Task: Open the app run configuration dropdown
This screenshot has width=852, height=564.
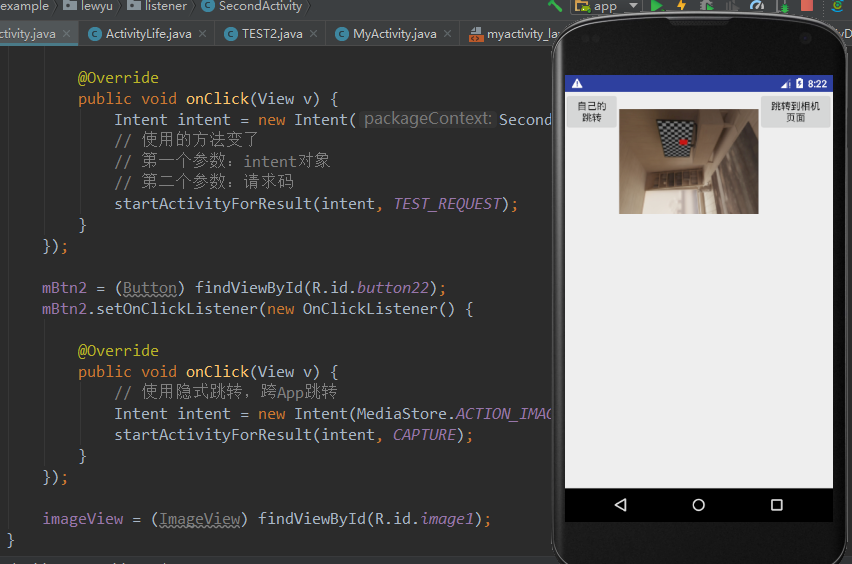Action: click(x=607, y=6)
